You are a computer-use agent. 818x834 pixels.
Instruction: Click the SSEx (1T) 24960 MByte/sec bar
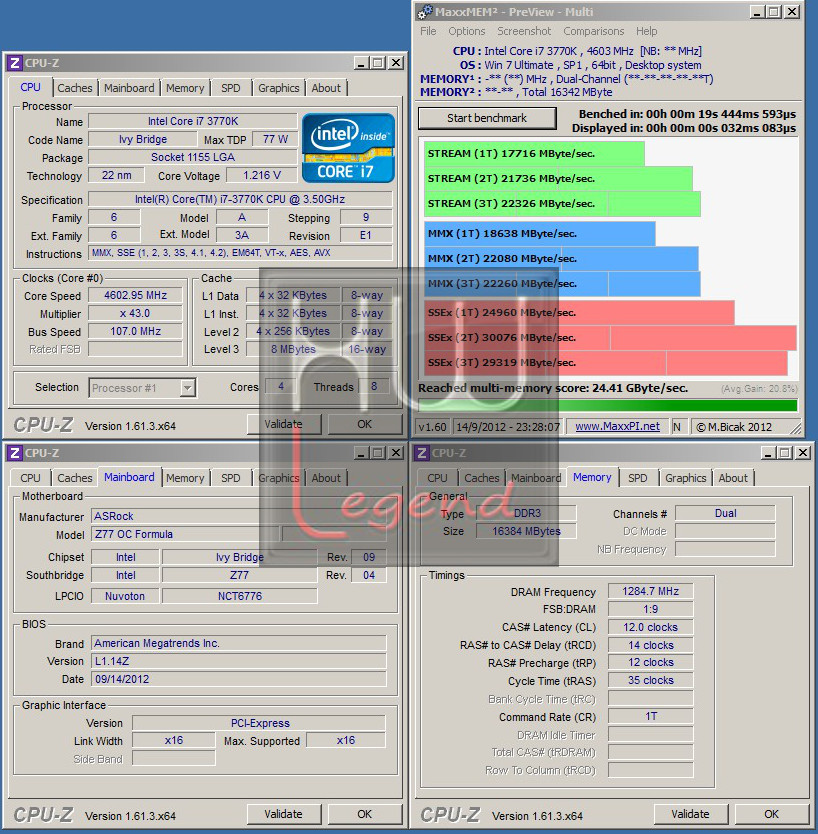coord(579,312)
